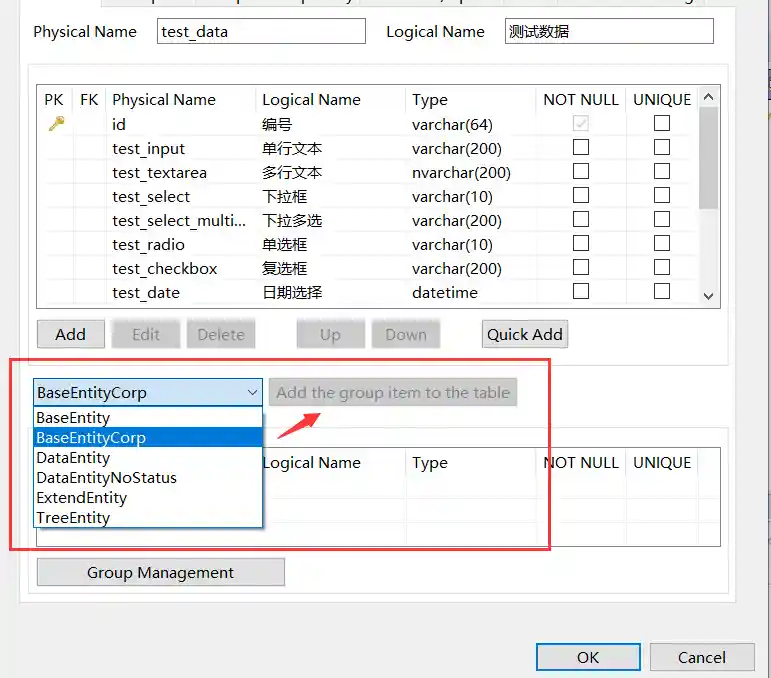
Task: Open Group Management
Action: (x=161, y=572)
